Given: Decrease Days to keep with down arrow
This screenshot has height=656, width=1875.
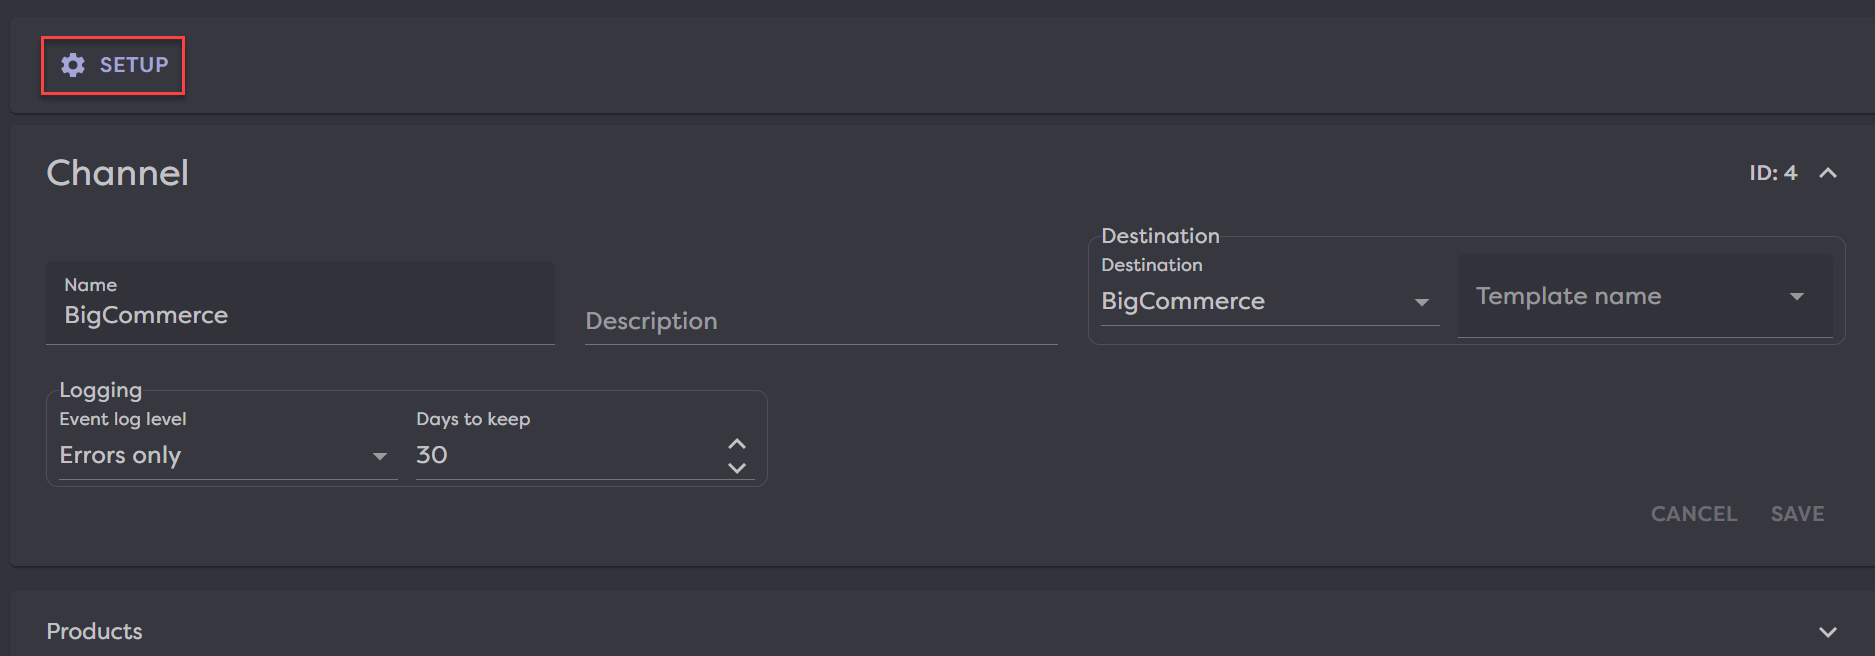Looking at the screenshot, I should pyautogui.click(x=737, y=468).
